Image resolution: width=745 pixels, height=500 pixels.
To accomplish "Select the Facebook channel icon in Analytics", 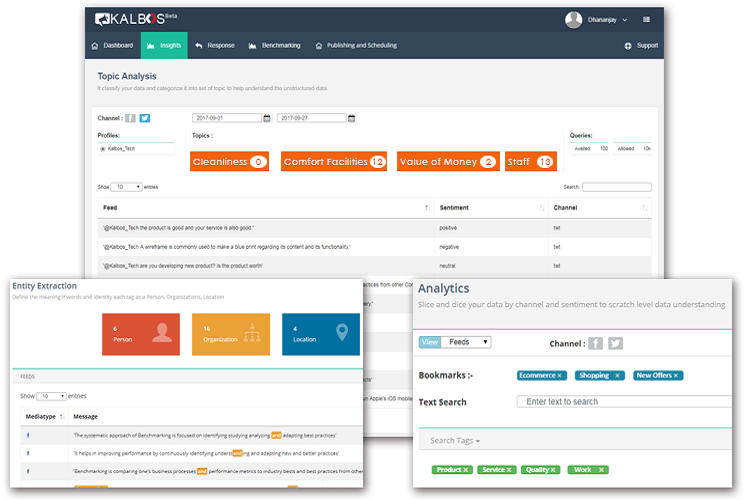I will click(x=595, y=343).
